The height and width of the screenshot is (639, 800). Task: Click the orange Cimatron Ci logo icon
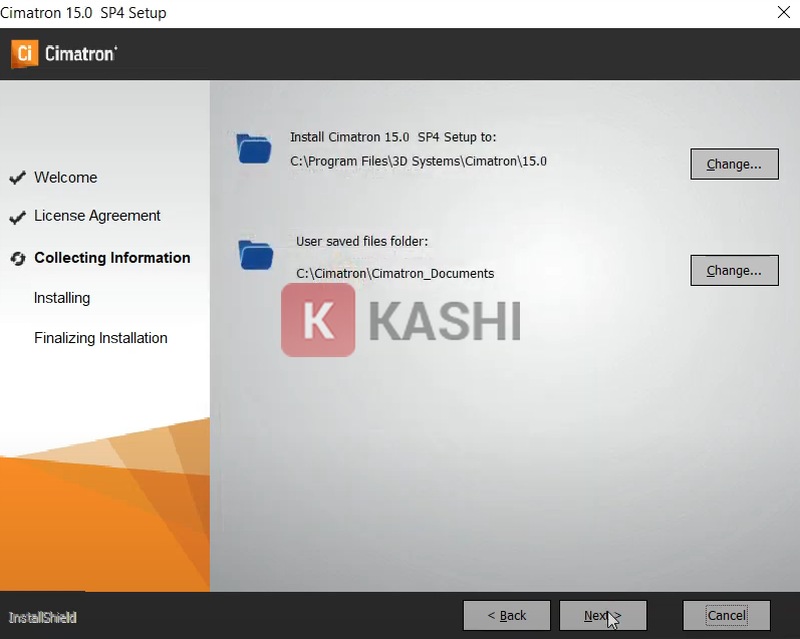point(25,53)
